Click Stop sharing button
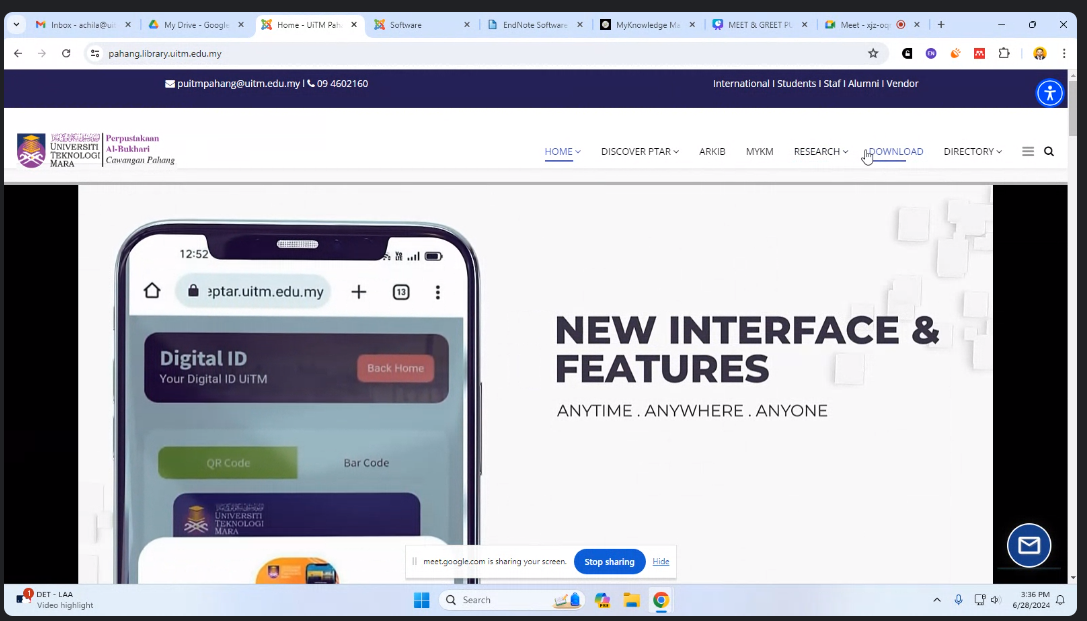 [609, 561]
